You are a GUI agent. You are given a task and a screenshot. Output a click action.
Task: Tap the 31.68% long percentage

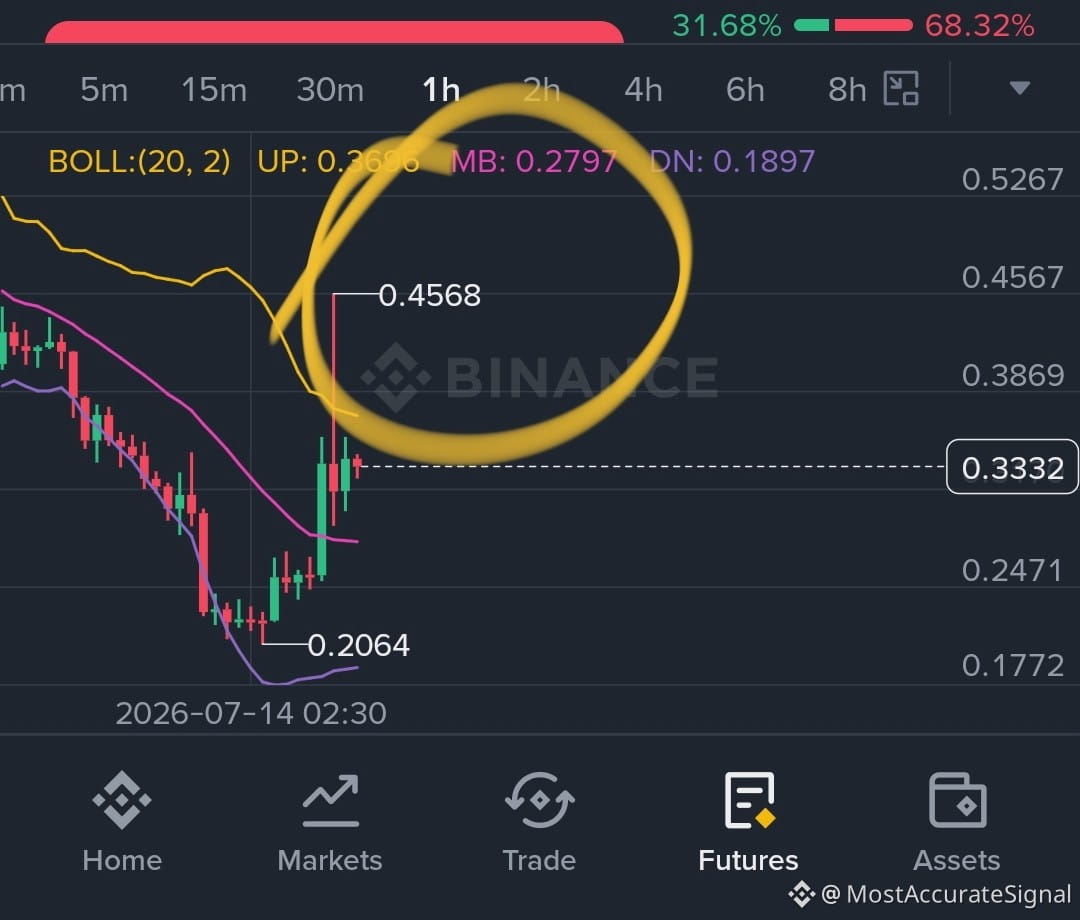(727, 26)
